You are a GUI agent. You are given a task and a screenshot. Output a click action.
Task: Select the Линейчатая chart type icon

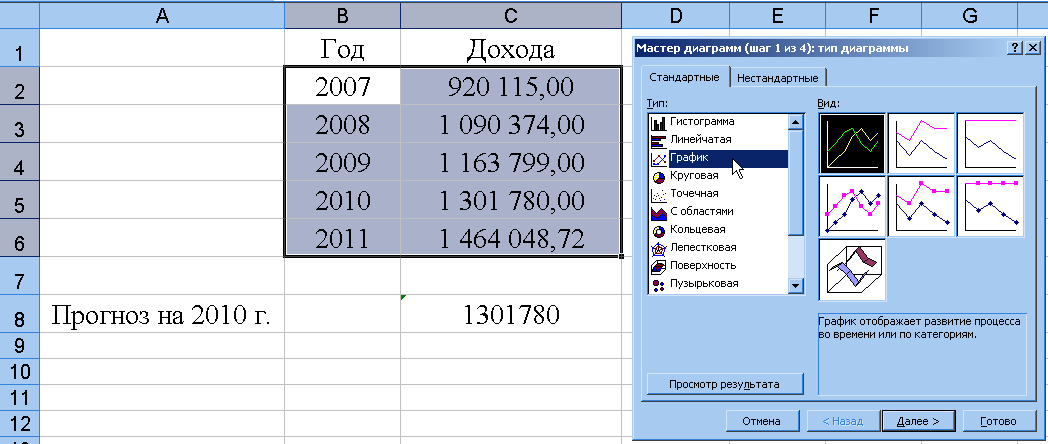[659, 140]
